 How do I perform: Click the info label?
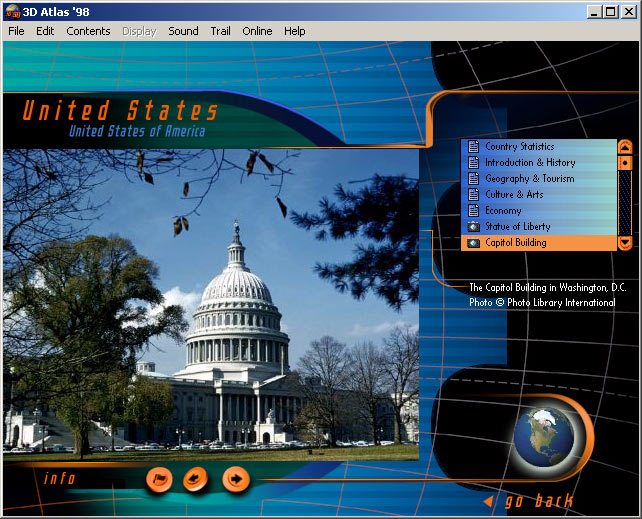tap(60, 478)
